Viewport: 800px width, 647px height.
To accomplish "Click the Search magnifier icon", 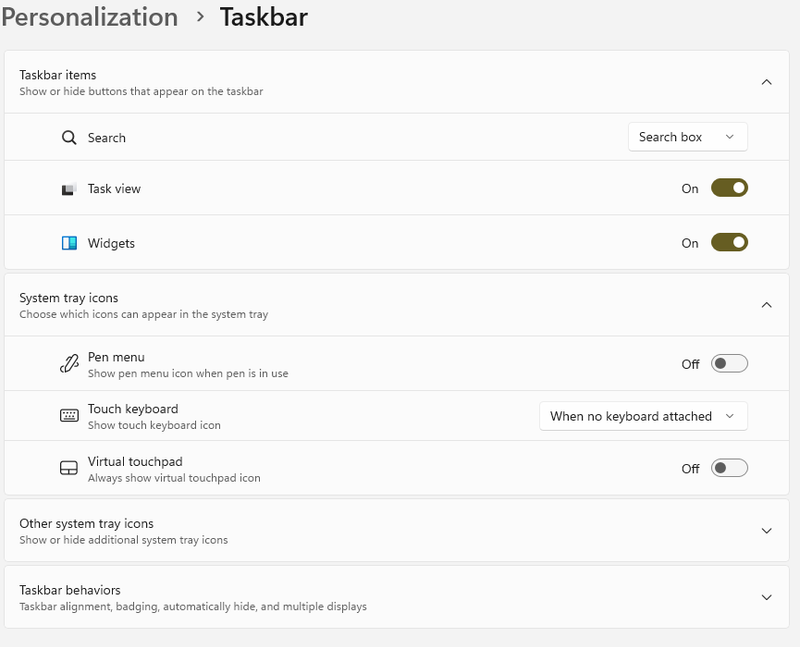I will (69, 138).
